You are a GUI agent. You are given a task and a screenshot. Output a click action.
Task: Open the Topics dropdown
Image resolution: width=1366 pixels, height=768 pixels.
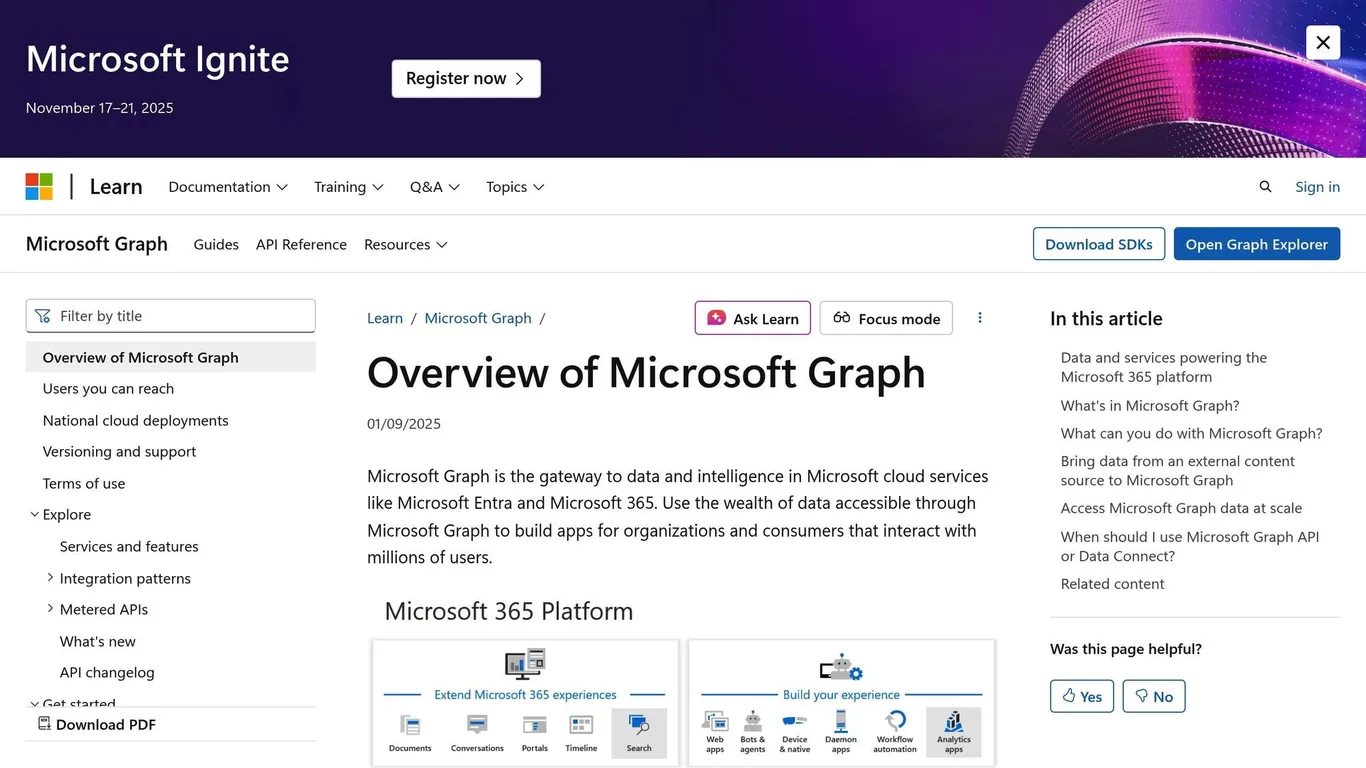(515, 187)
